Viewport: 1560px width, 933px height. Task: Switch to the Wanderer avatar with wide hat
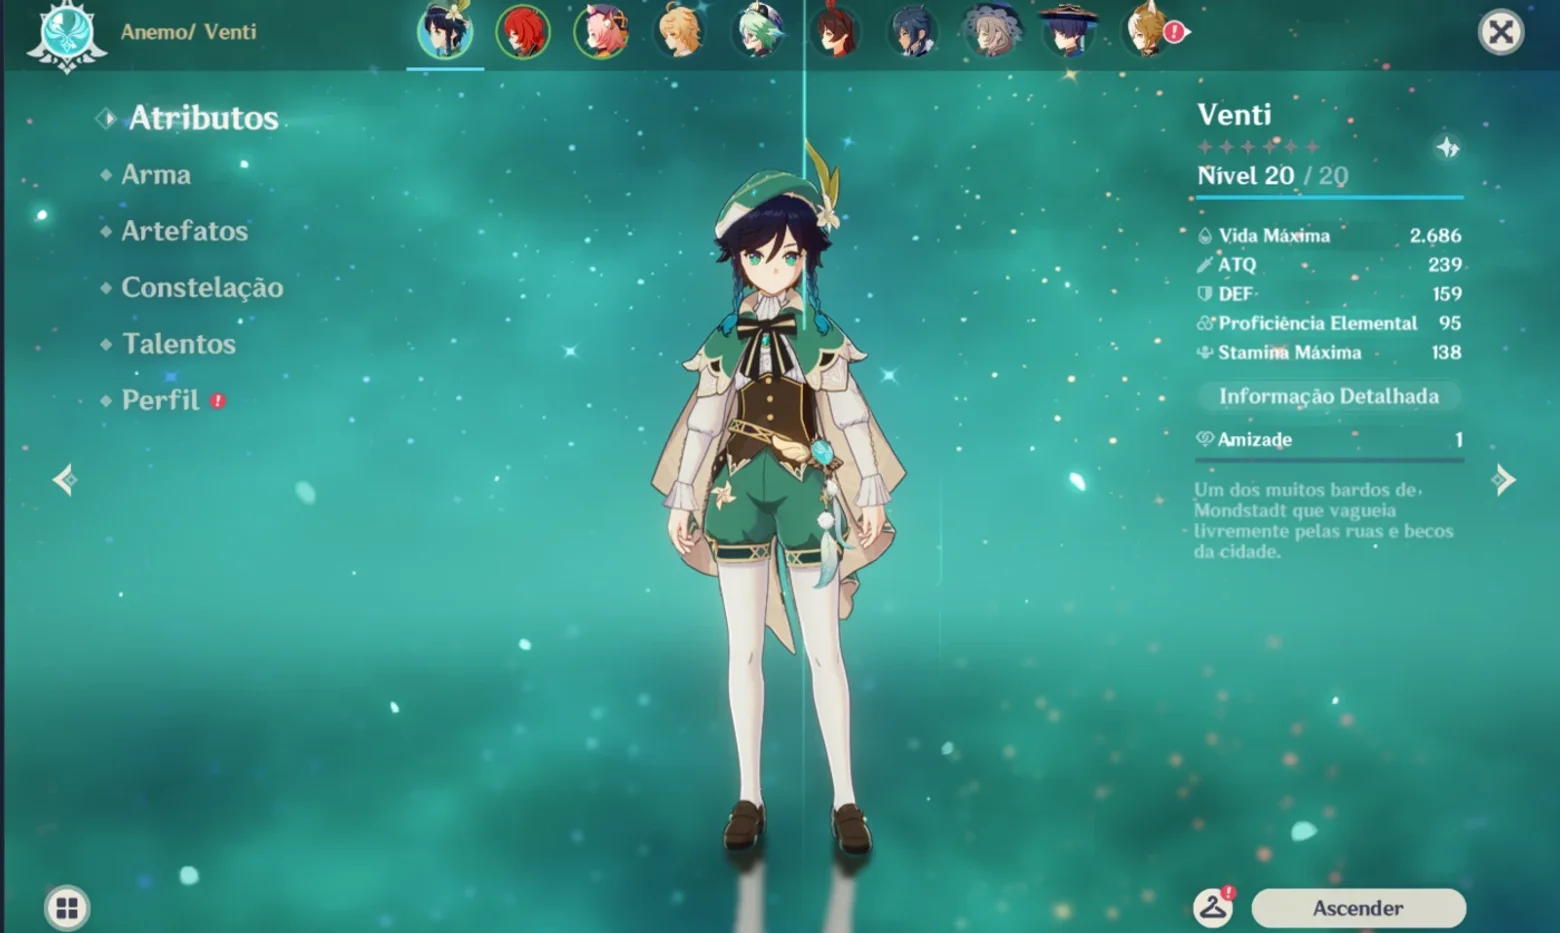pyautogui.click(x=1069, y=31)
